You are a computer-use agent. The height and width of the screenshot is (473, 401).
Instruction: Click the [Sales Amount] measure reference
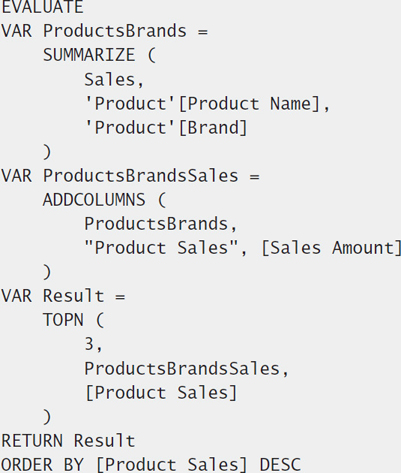coord(331,248)
